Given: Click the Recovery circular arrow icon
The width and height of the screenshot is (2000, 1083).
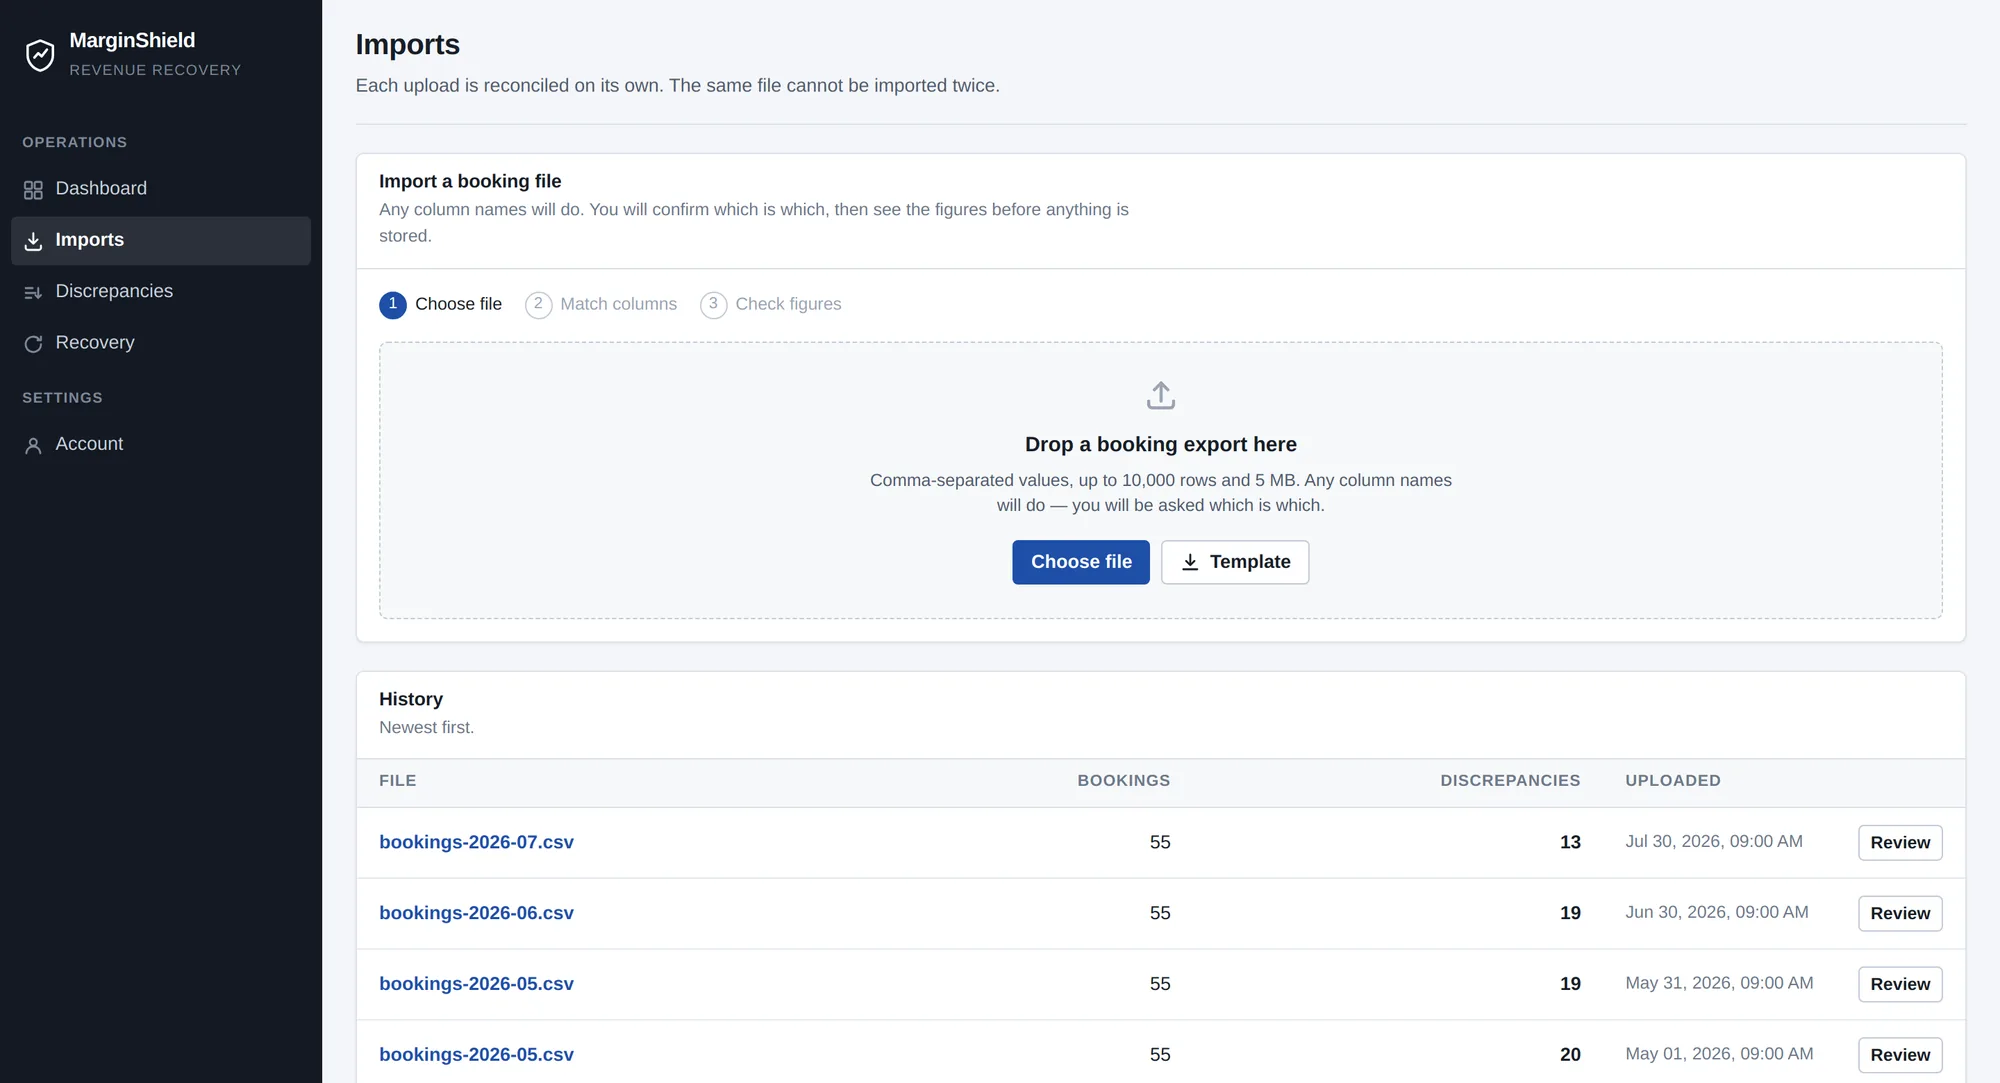Looking at the screenshot, I should pyautogui.click(x=33, y=343).
